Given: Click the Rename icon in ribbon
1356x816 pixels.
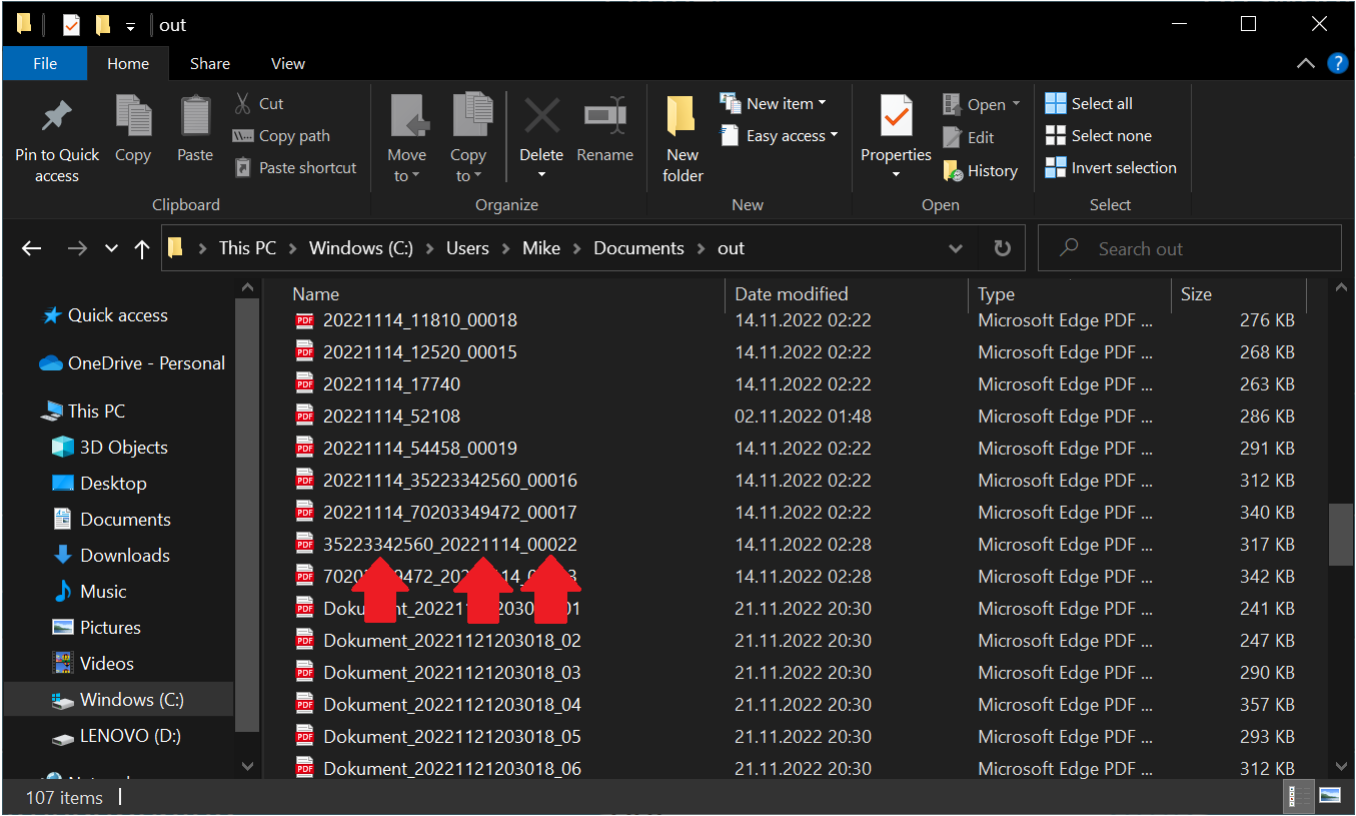Looking at the screenshot, I should pyautogui.click(x=605, y=117).
